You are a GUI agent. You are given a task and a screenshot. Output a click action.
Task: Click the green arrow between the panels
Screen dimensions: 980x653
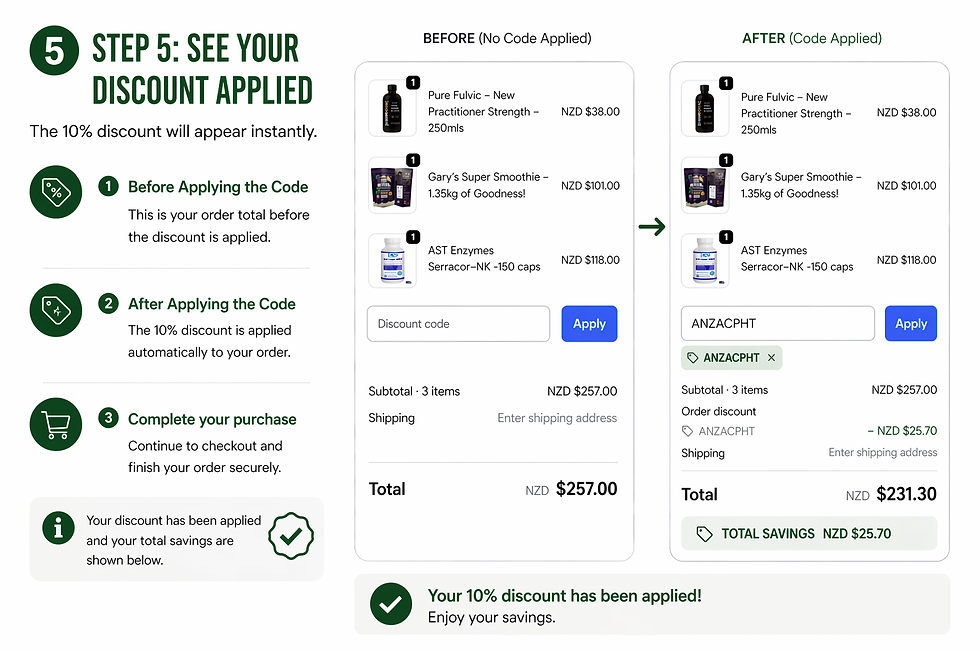pyautogui.click(x=652, y=228)
